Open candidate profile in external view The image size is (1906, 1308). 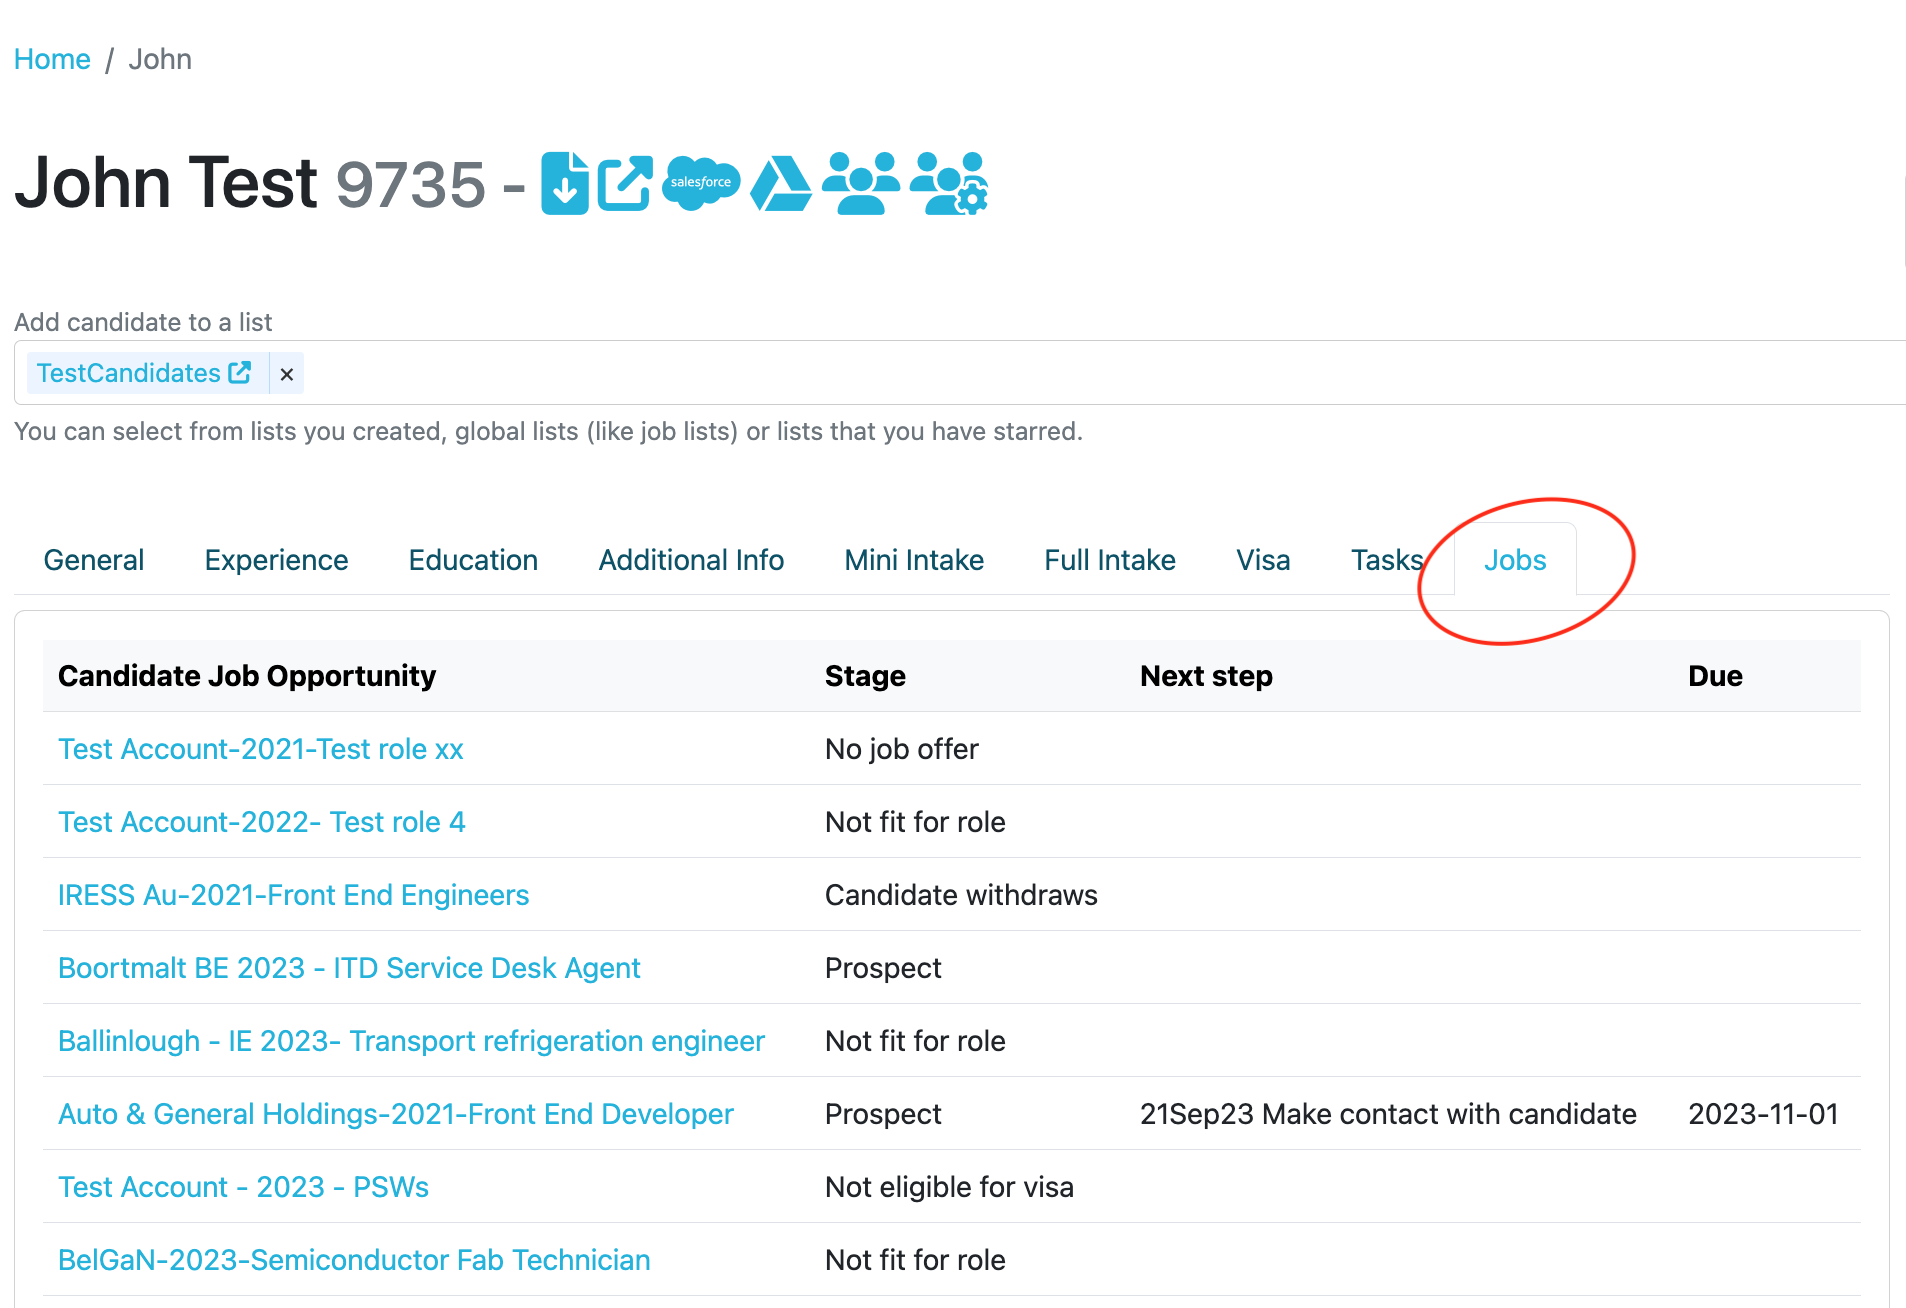(623, 184)
